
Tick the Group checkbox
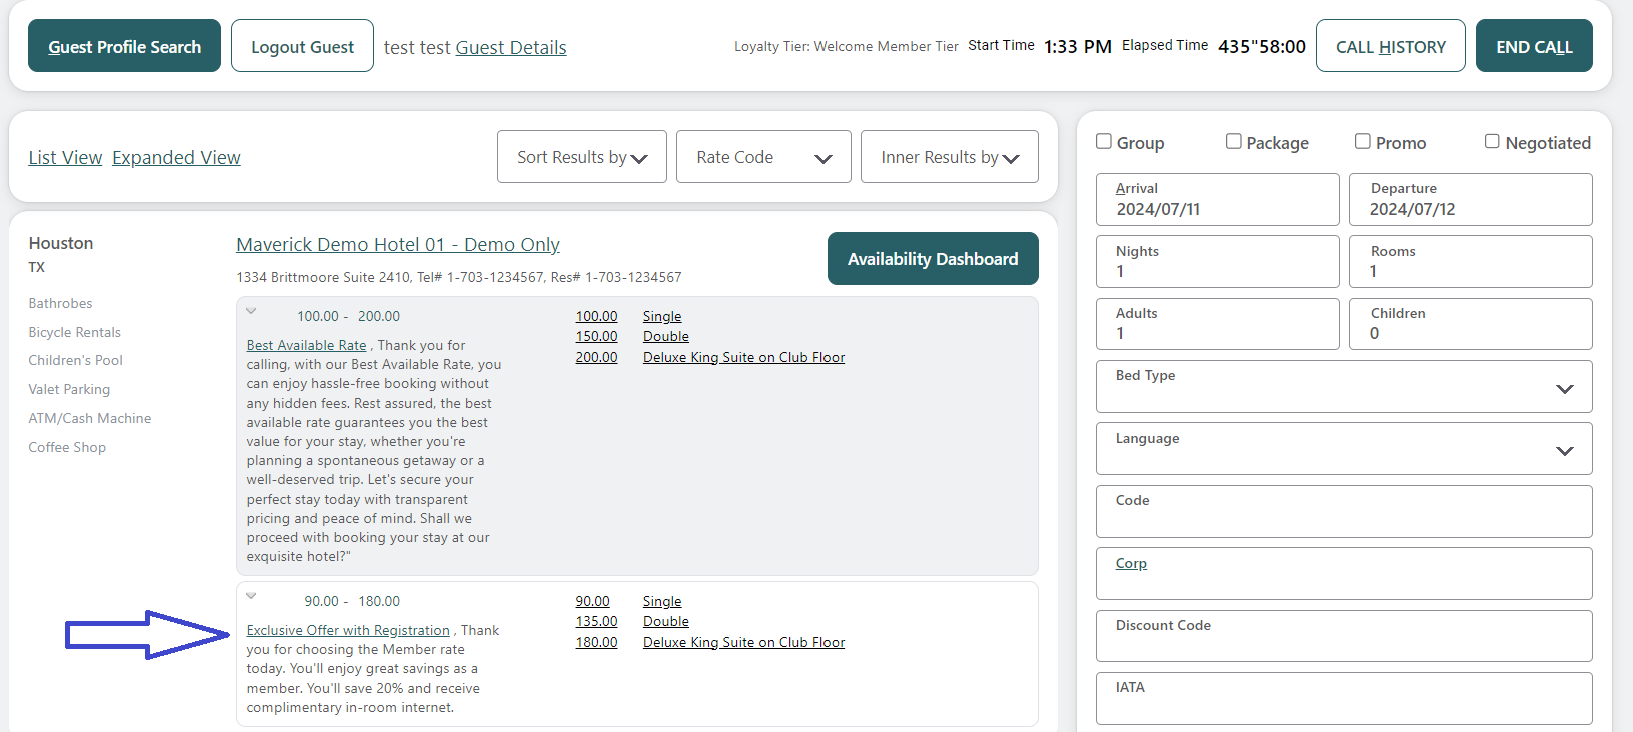click(x=1104, y=141)
